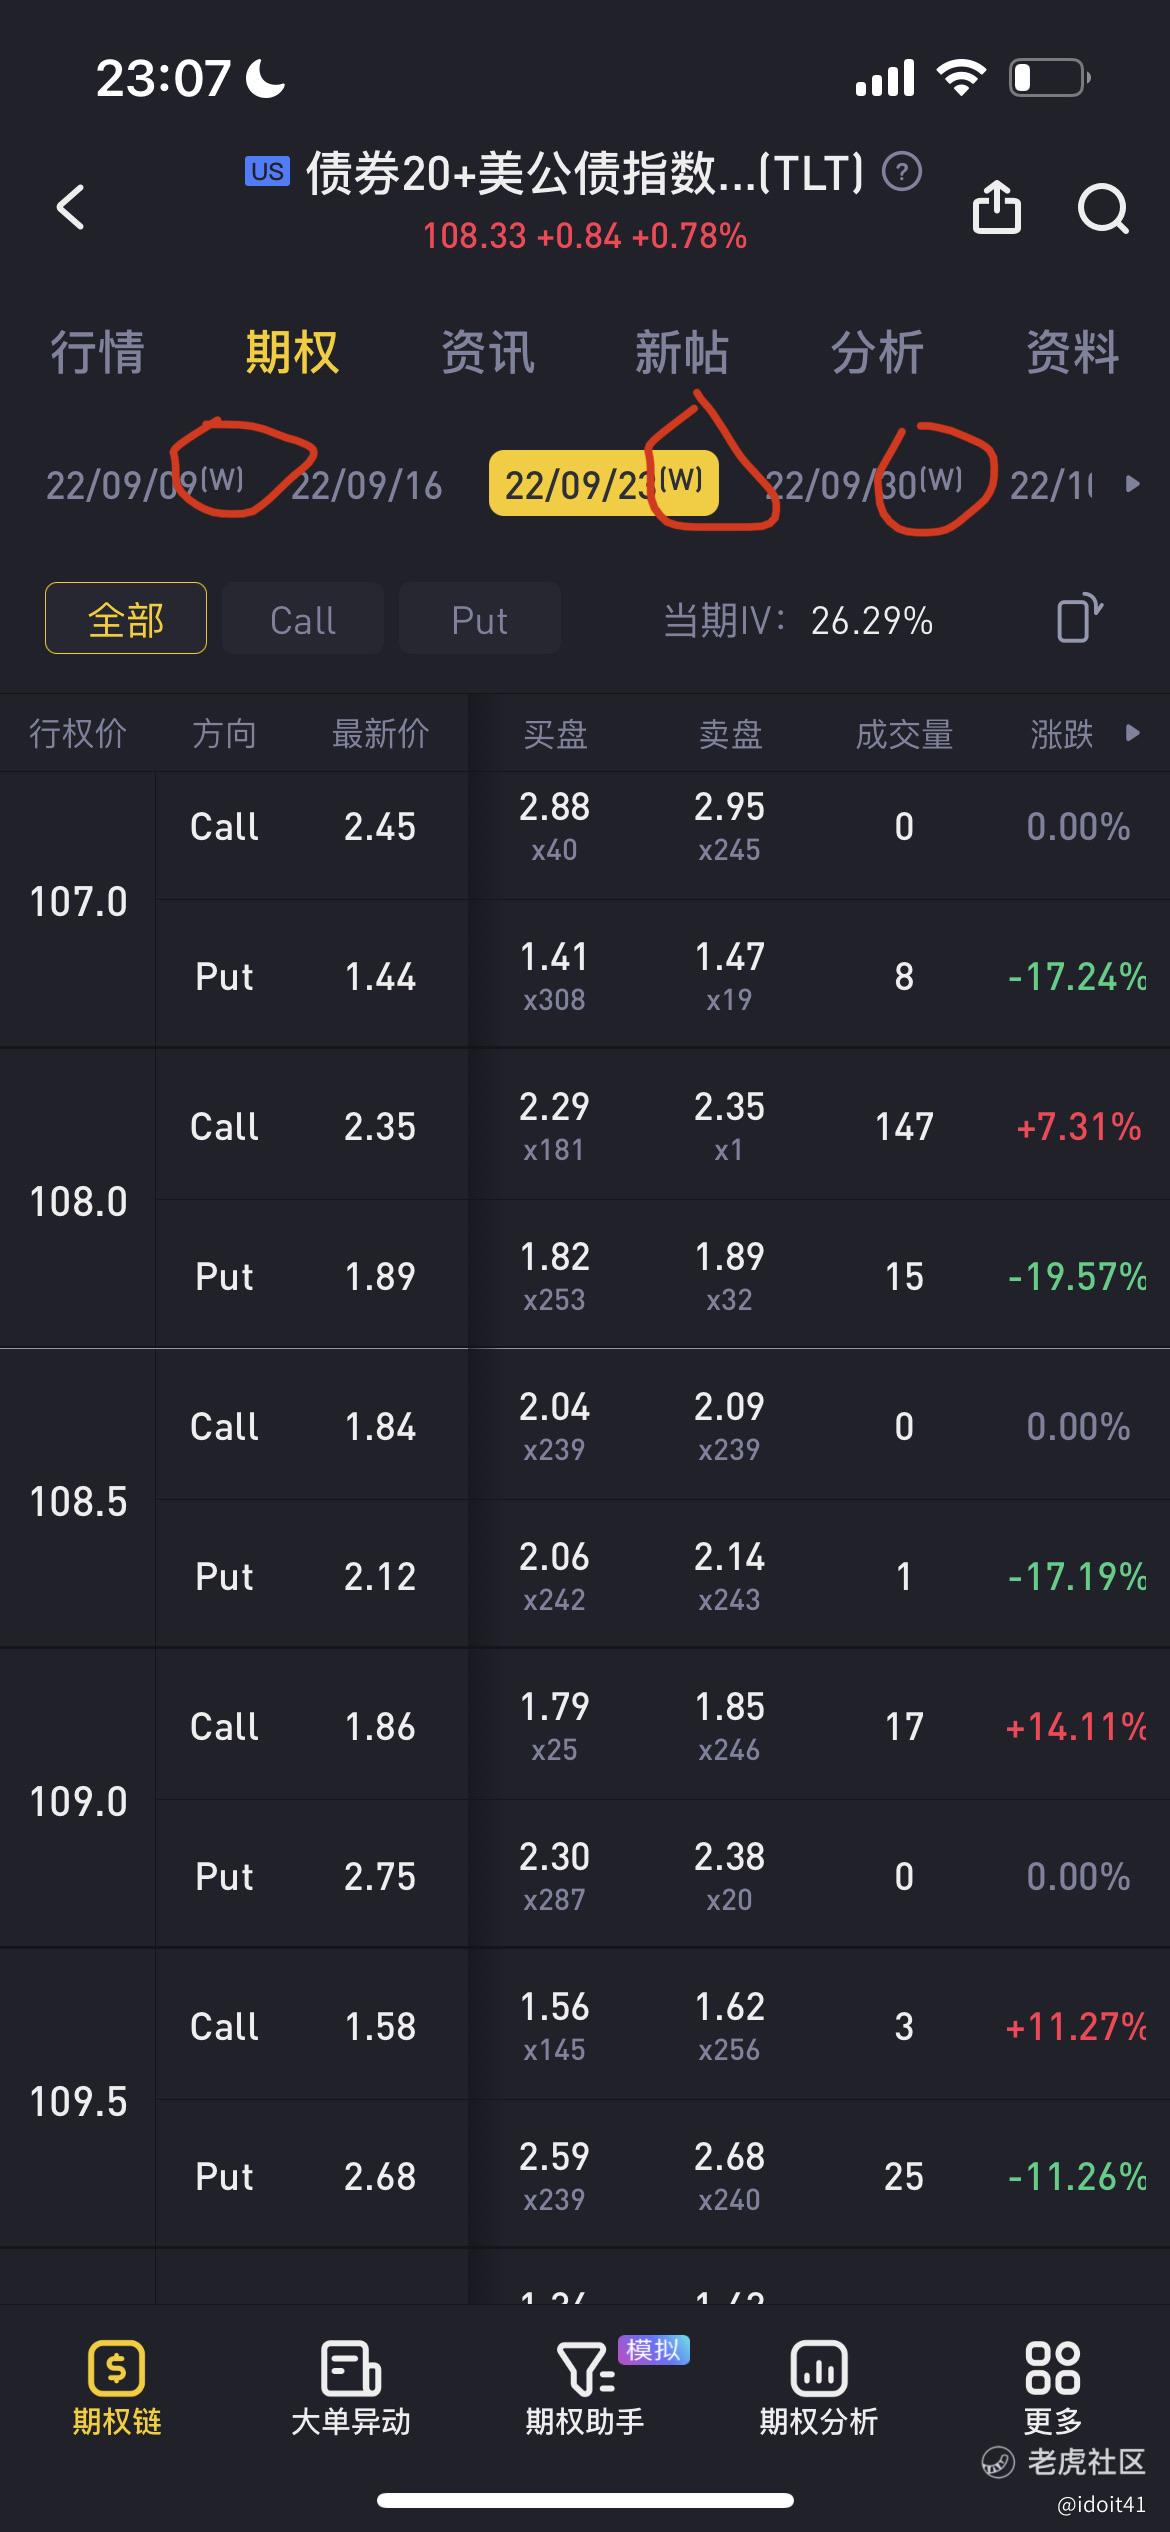Select the Call filter option

(x=303, y=619)
